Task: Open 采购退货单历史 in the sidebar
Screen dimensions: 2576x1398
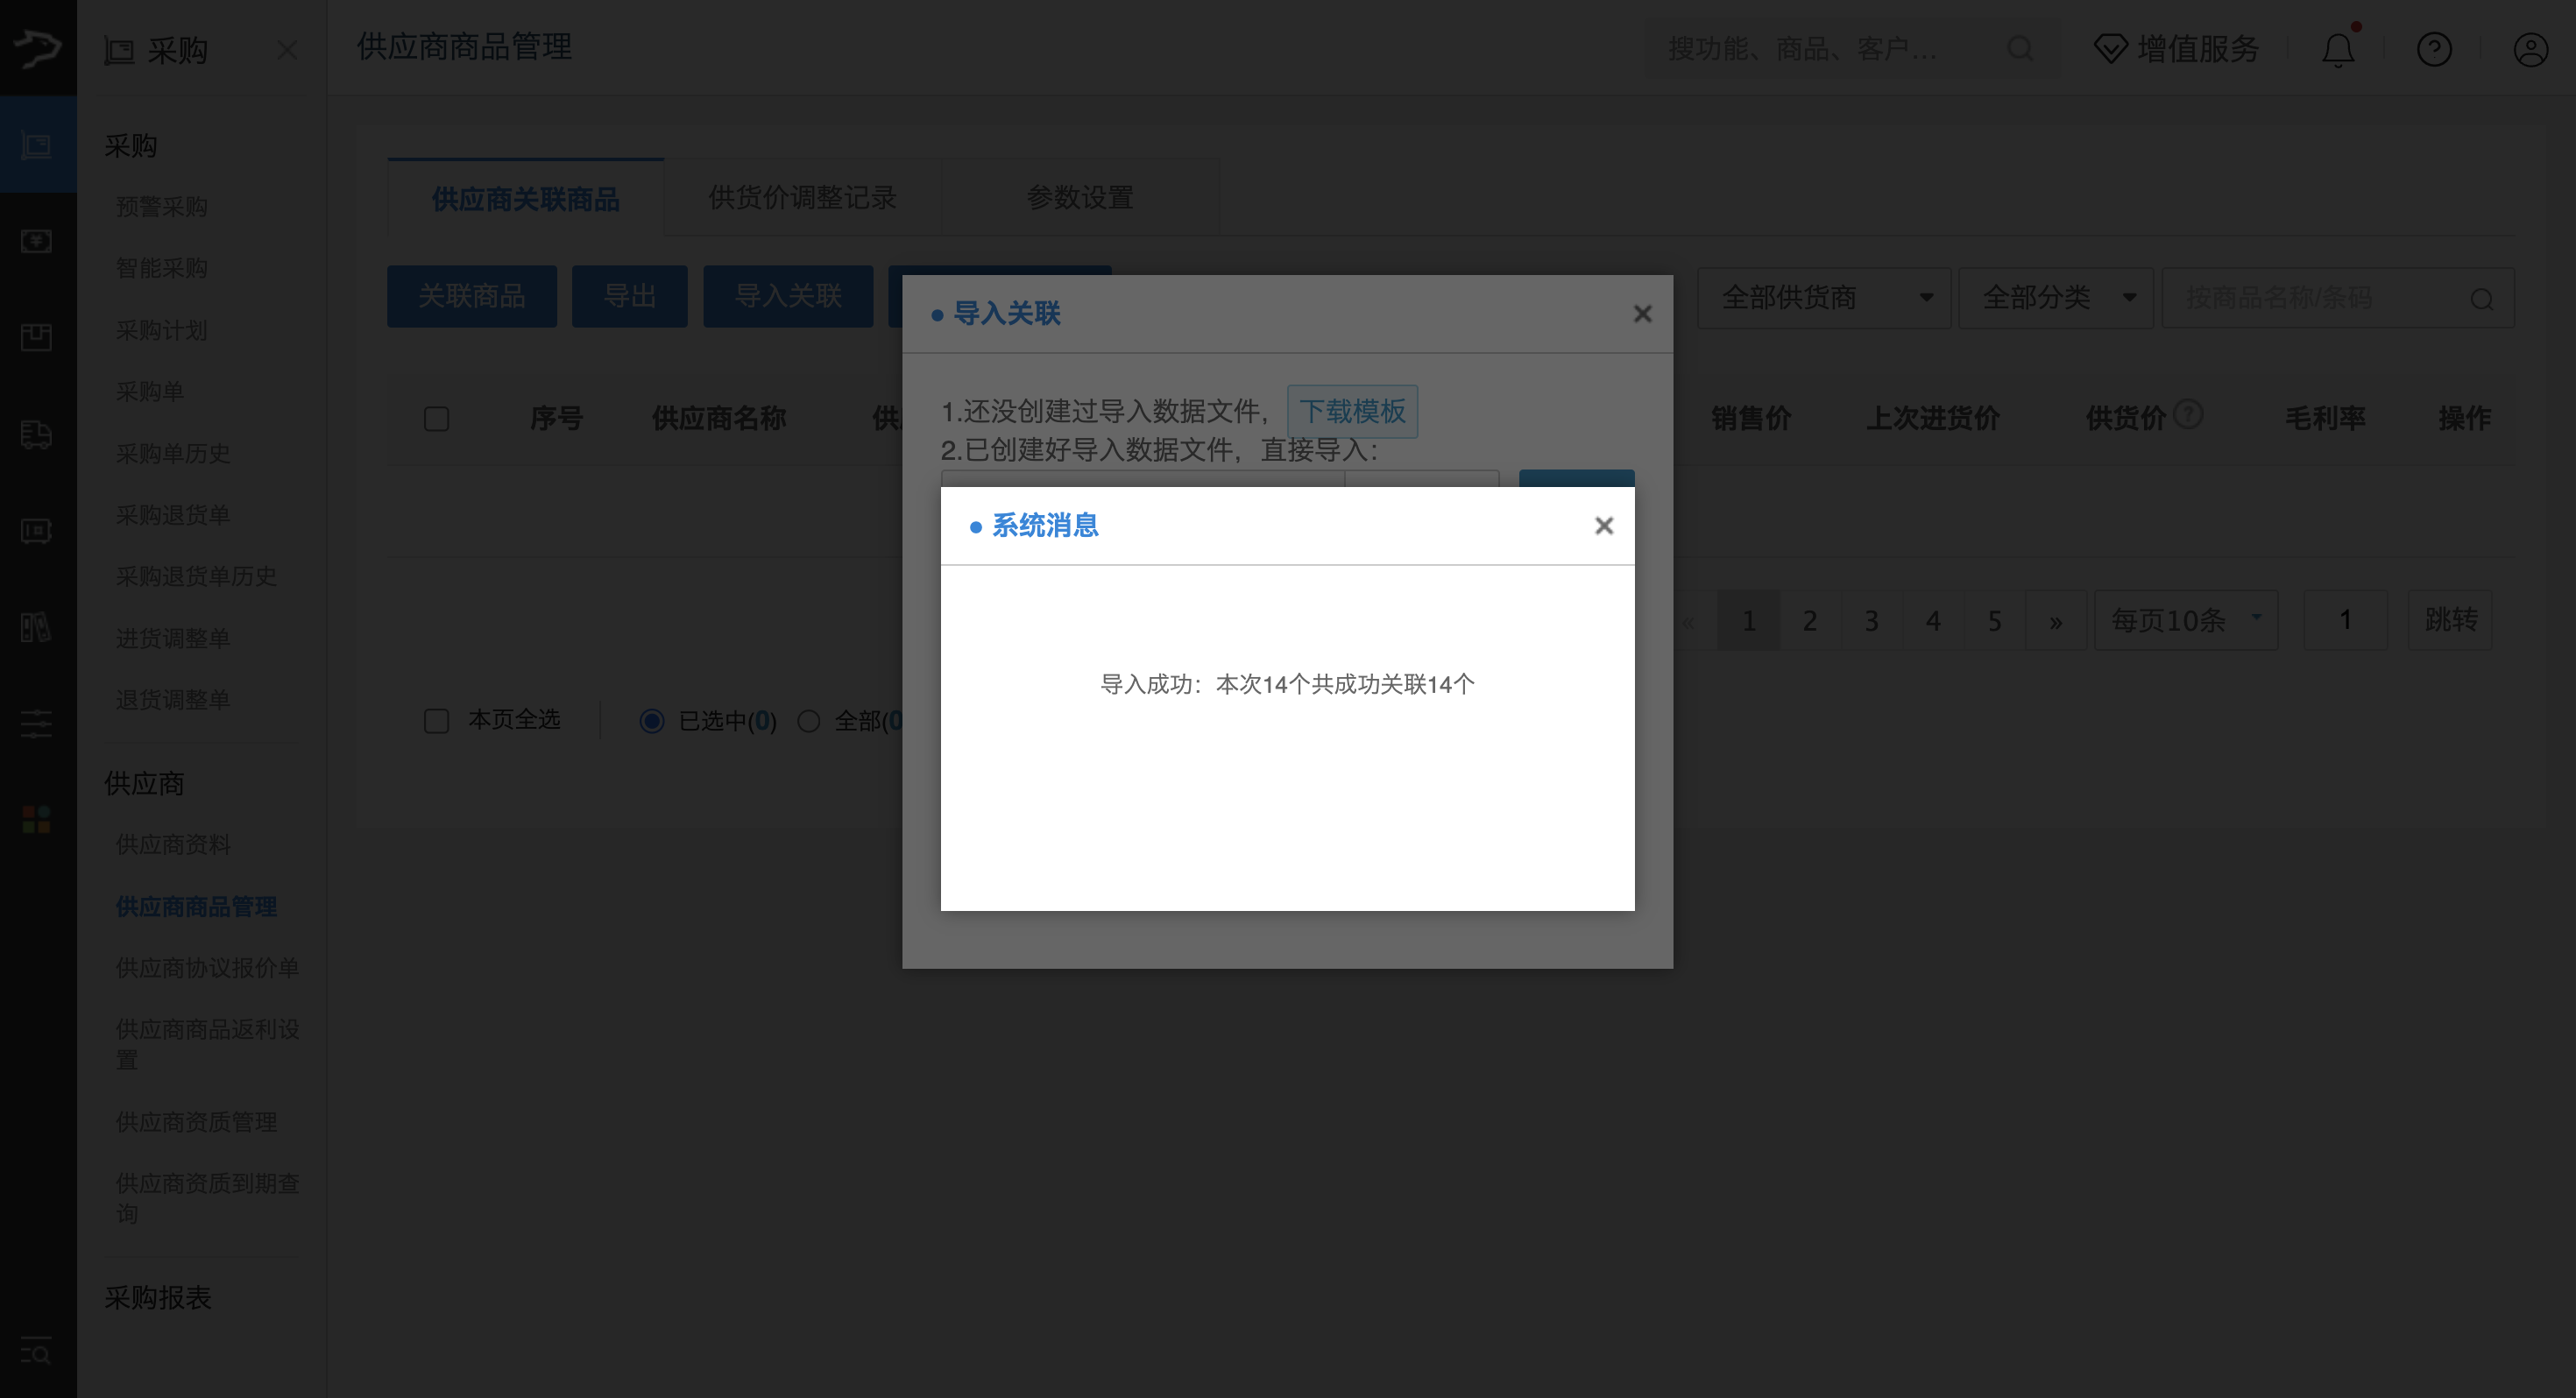Action: tap(196, 576)
